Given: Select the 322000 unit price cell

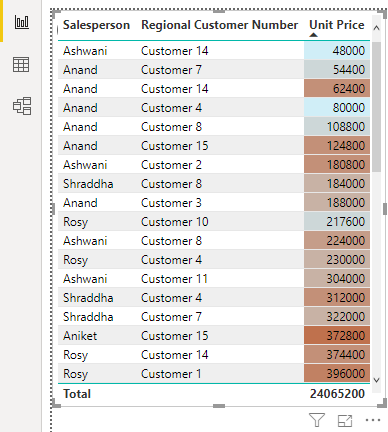Looking at the screenshot, I should pyautogui.click(x=337, y=317).
